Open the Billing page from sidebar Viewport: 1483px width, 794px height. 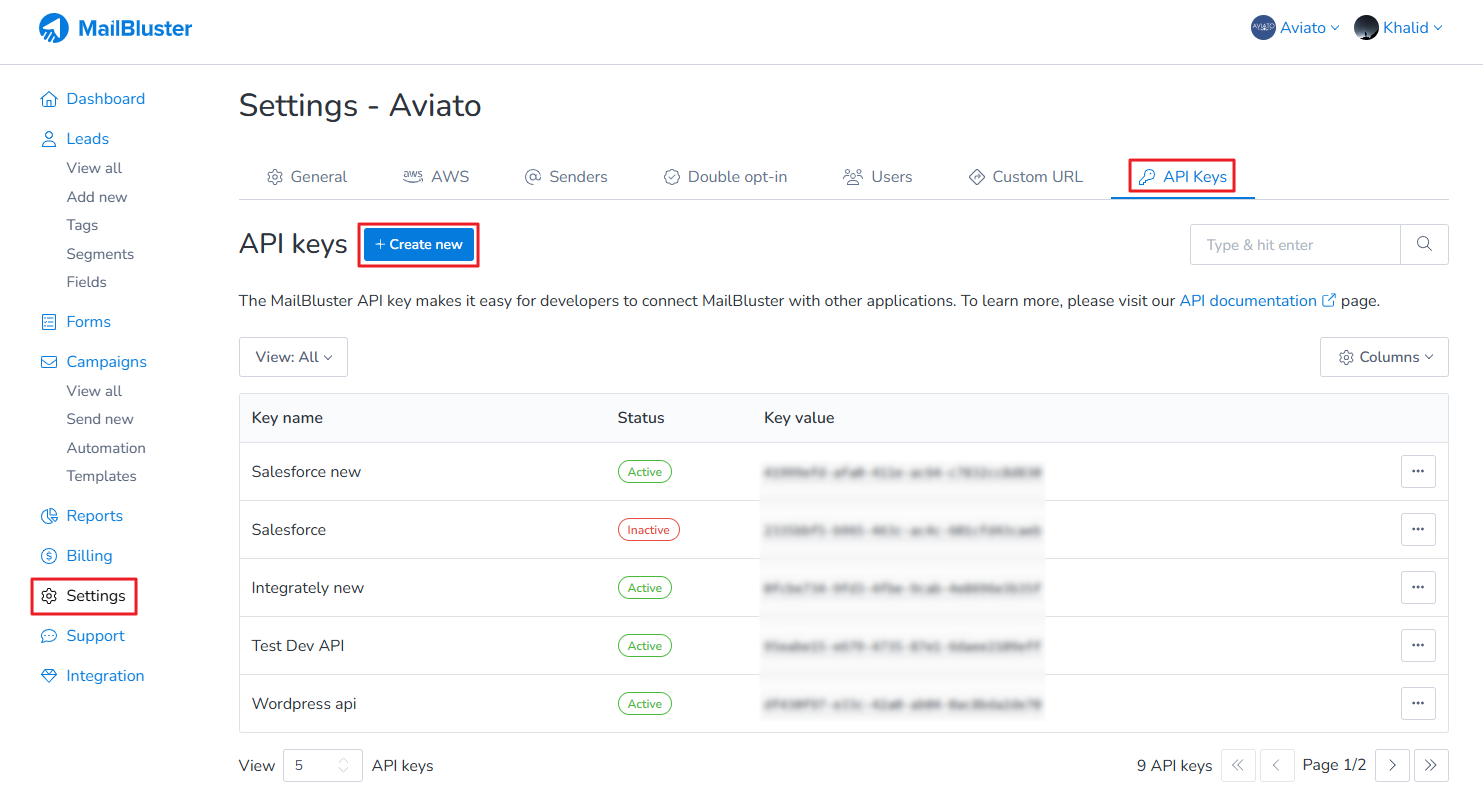[x=89, y=556]
